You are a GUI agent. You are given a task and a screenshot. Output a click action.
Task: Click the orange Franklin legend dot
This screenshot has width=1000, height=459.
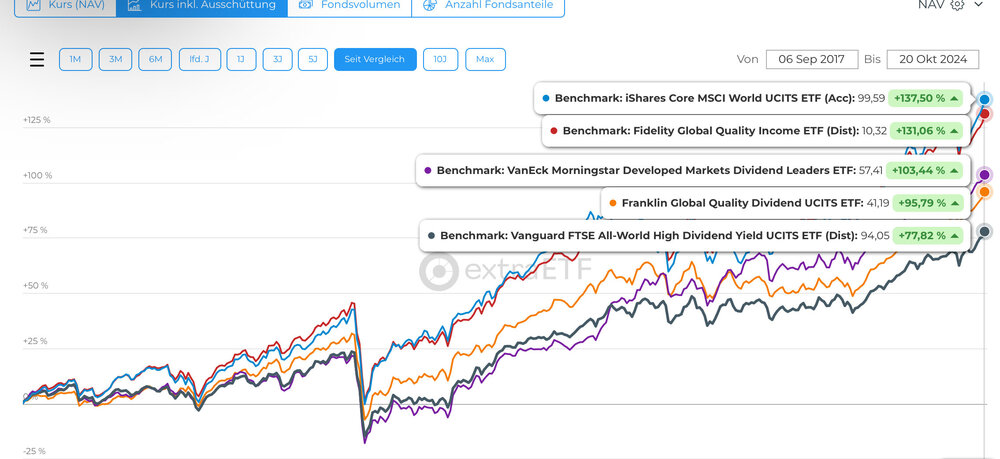coord(612,203)
